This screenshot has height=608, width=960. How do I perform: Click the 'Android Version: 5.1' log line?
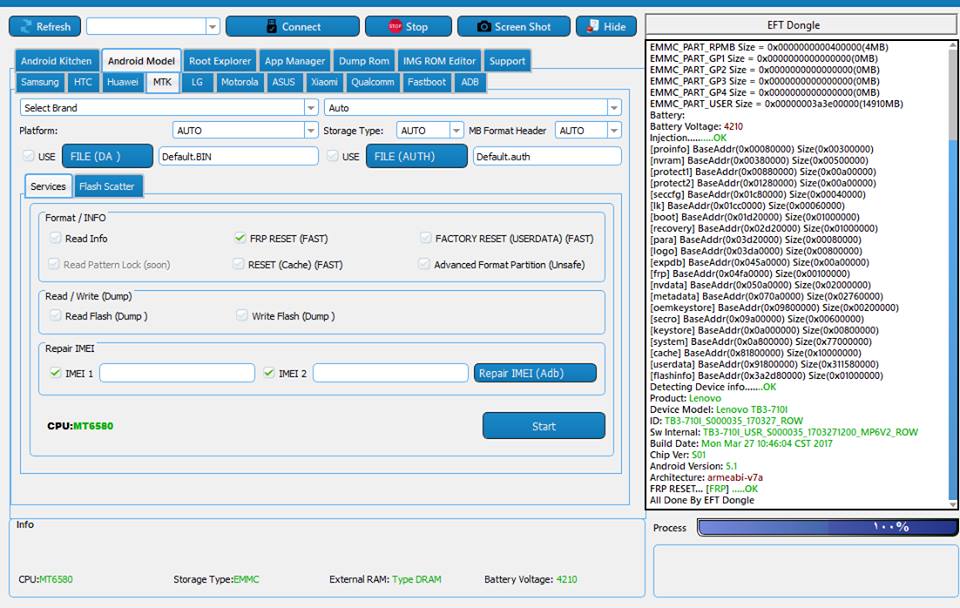click(x=693, y=466)
